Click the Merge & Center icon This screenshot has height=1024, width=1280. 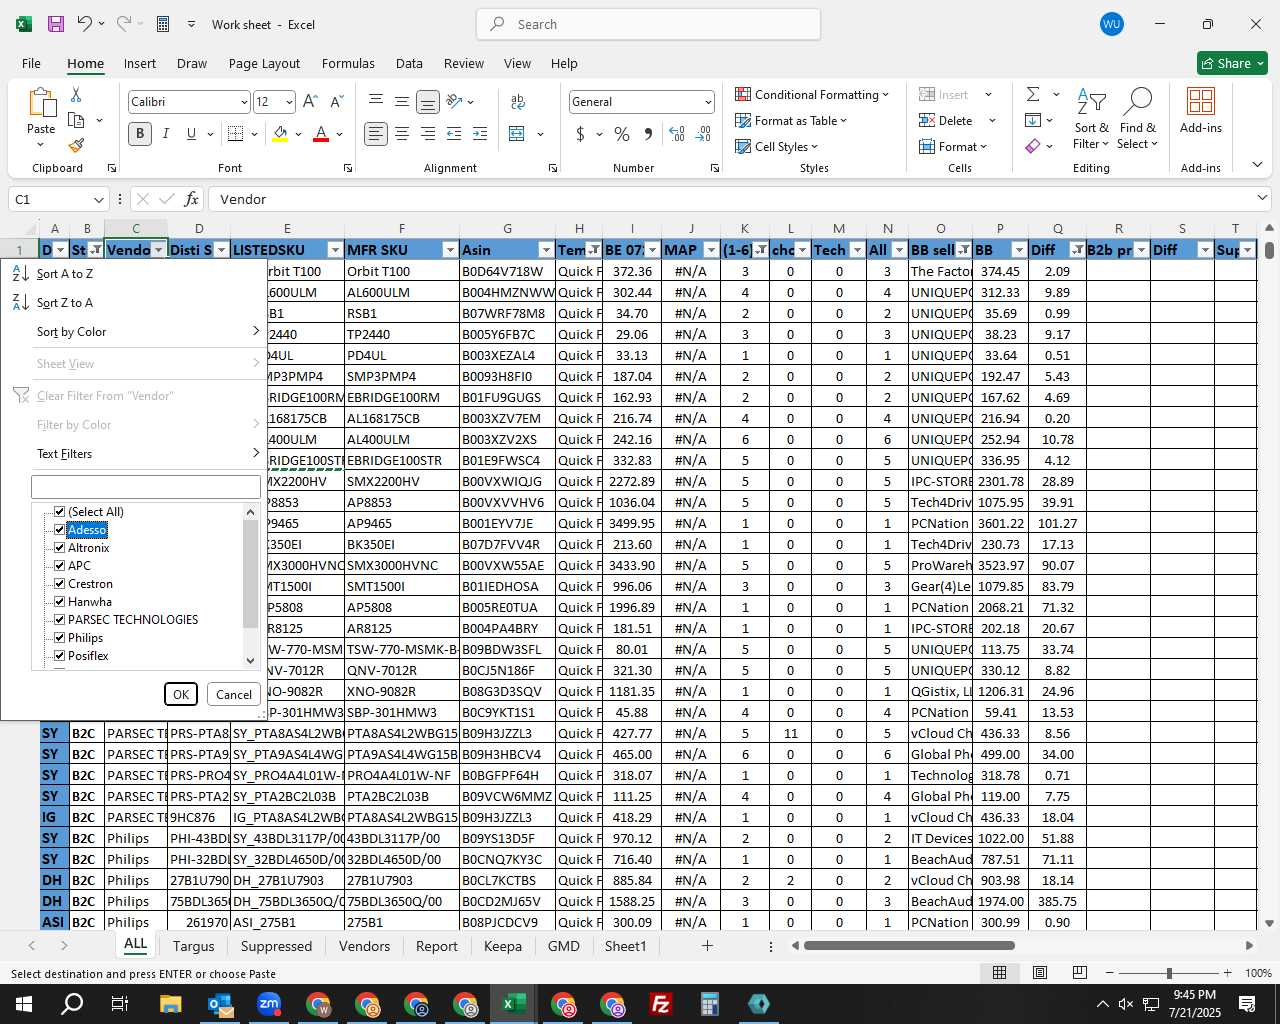[x=517, y=134]
